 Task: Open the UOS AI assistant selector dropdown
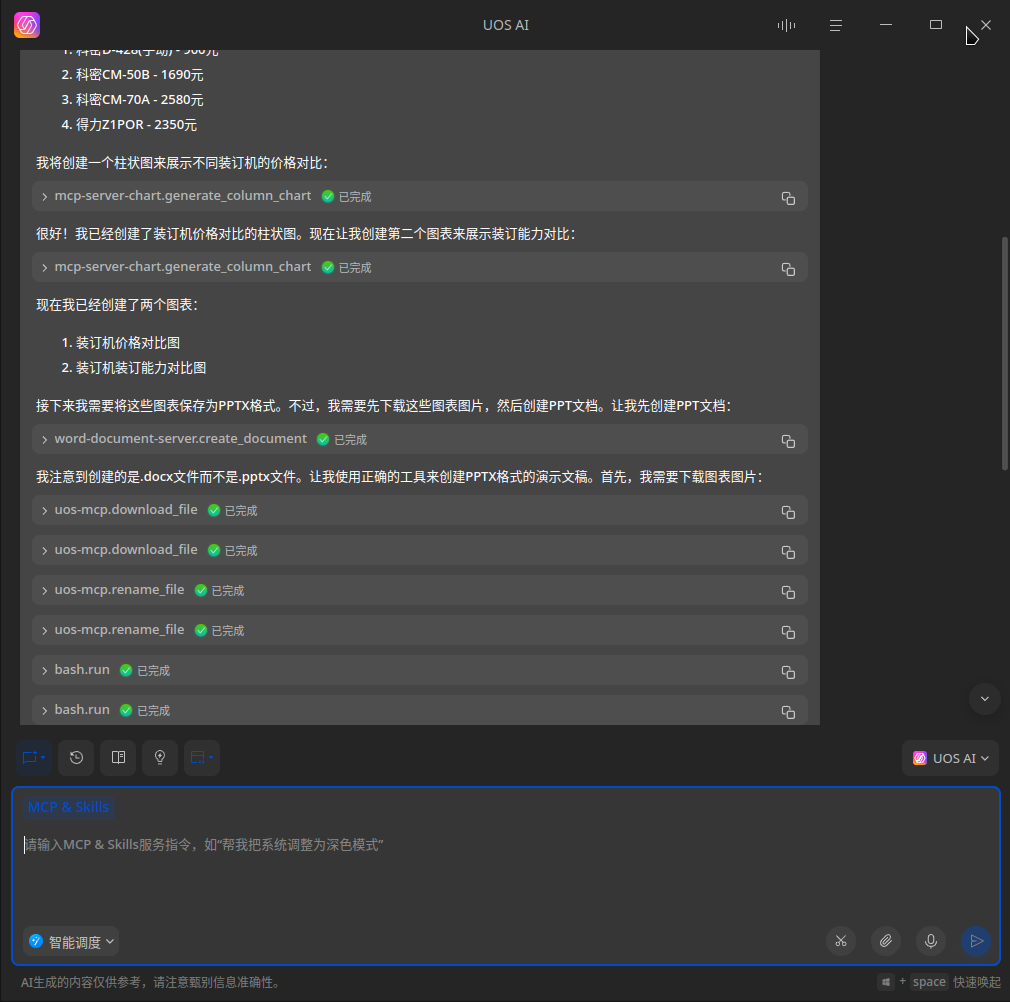[x=950, y=758]
